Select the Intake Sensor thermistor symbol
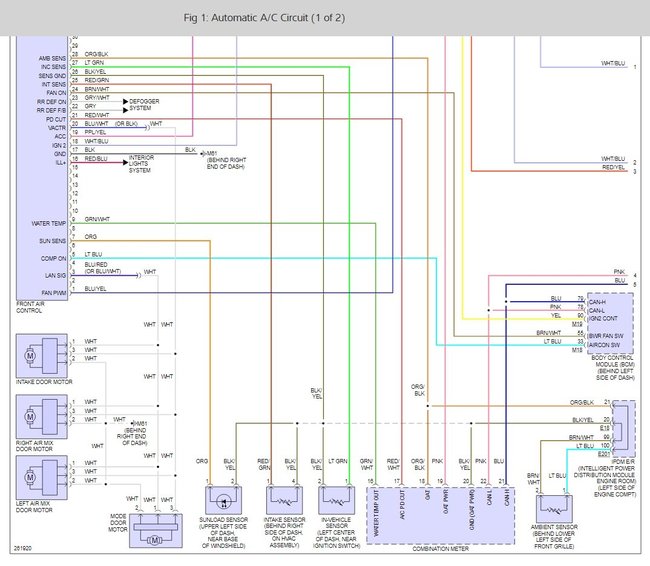 coord(284,500)
